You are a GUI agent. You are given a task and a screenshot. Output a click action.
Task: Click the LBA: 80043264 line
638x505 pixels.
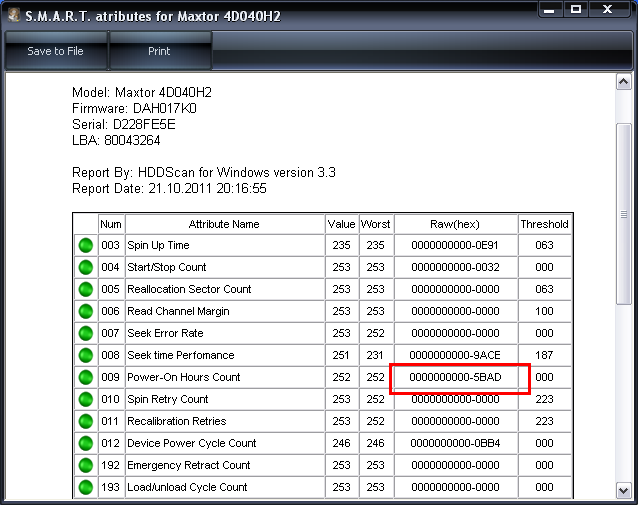coord(116,140)
